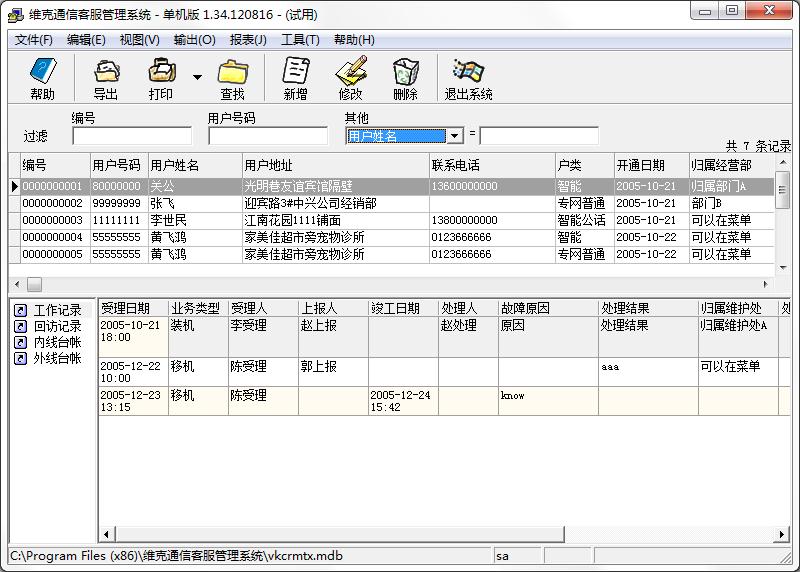This screenshot has height=572, width=800.
Task: Click the 退出系统 exit icon
Action: tap(468, 71)
